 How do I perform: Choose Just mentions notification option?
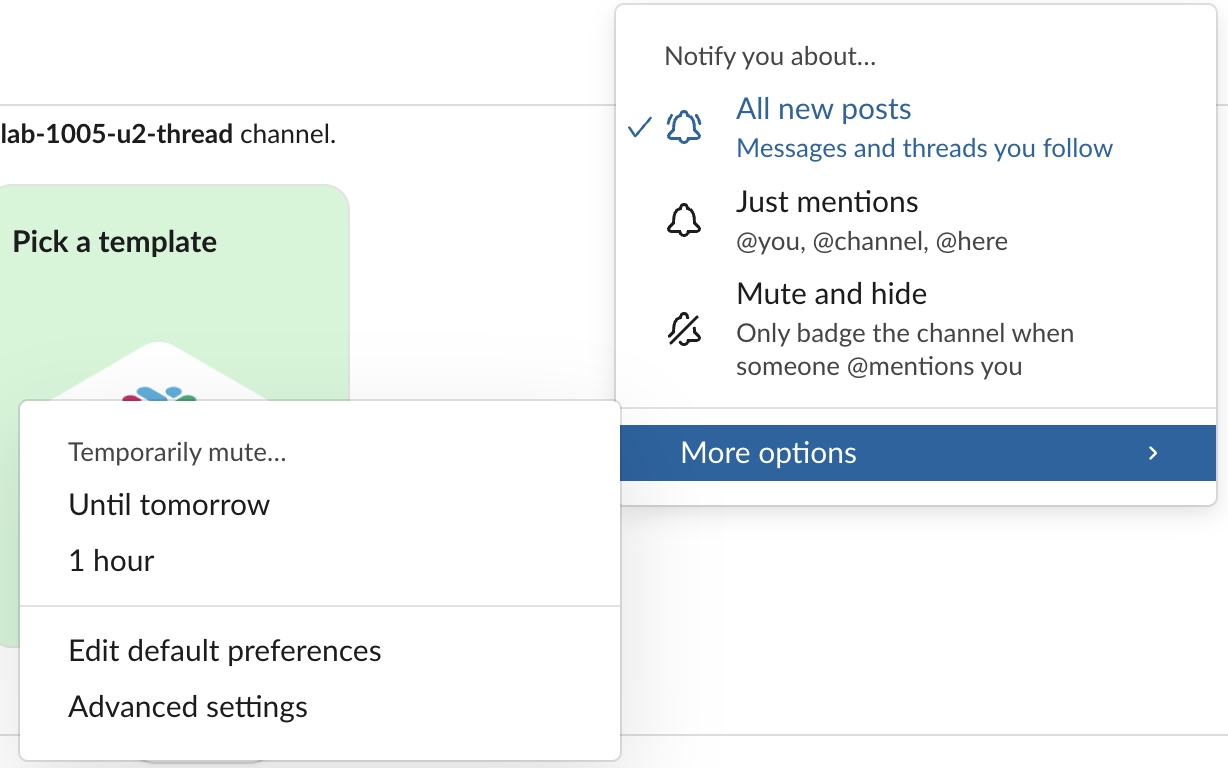(x=916, y=221)
